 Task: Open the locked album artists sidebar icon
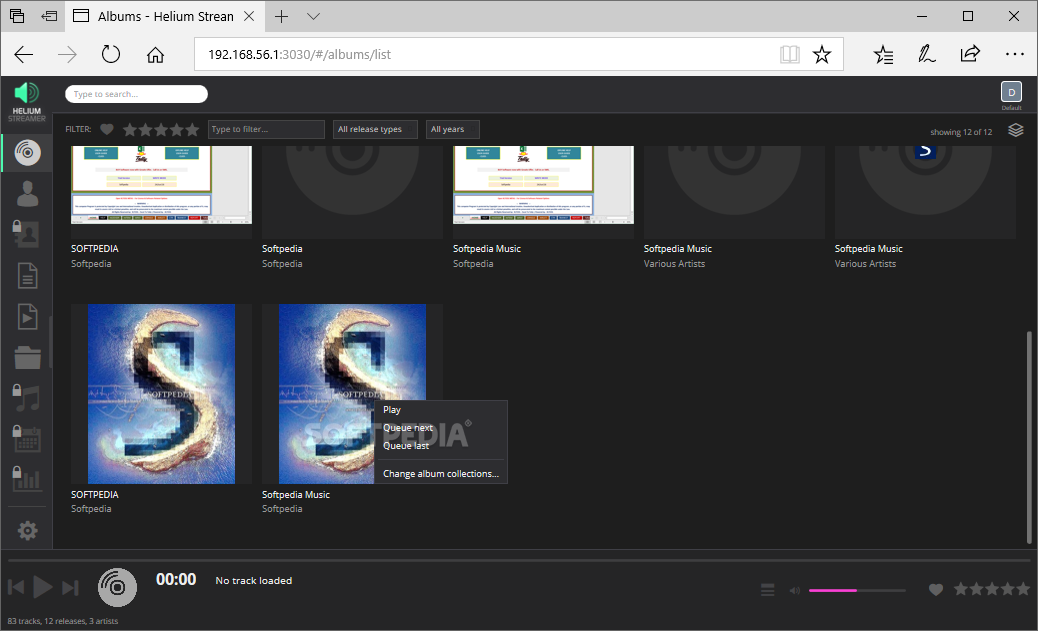26,234
